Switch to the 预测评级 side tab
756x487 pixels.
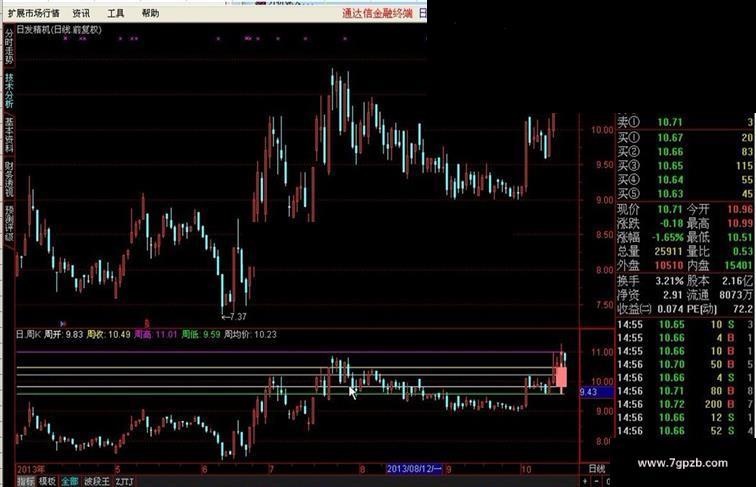point(9,224)
